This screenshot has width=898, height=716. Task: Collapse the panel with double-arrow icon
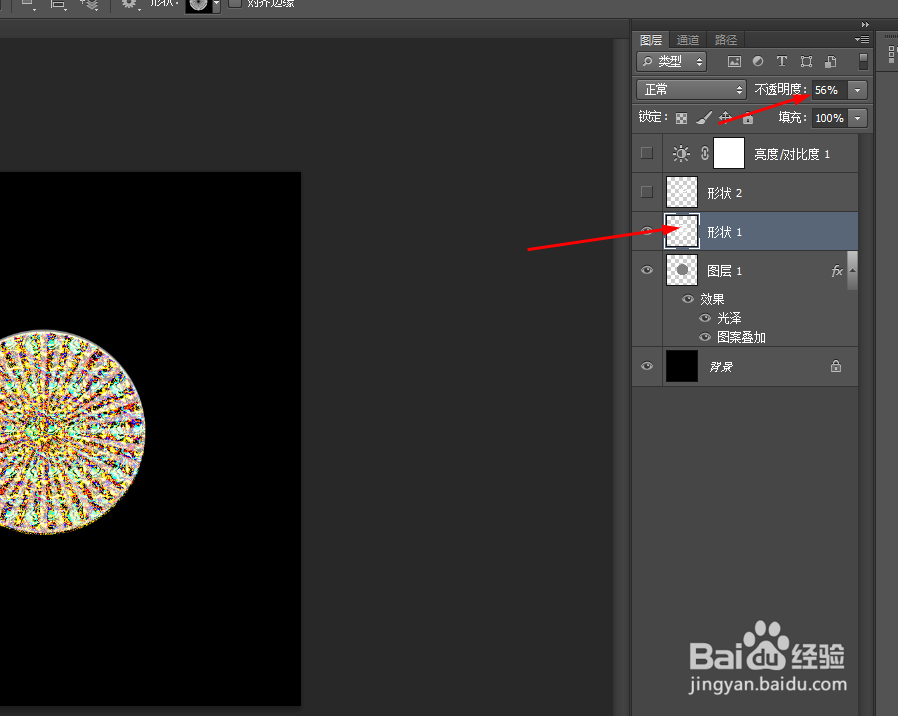tap(865, 25)
